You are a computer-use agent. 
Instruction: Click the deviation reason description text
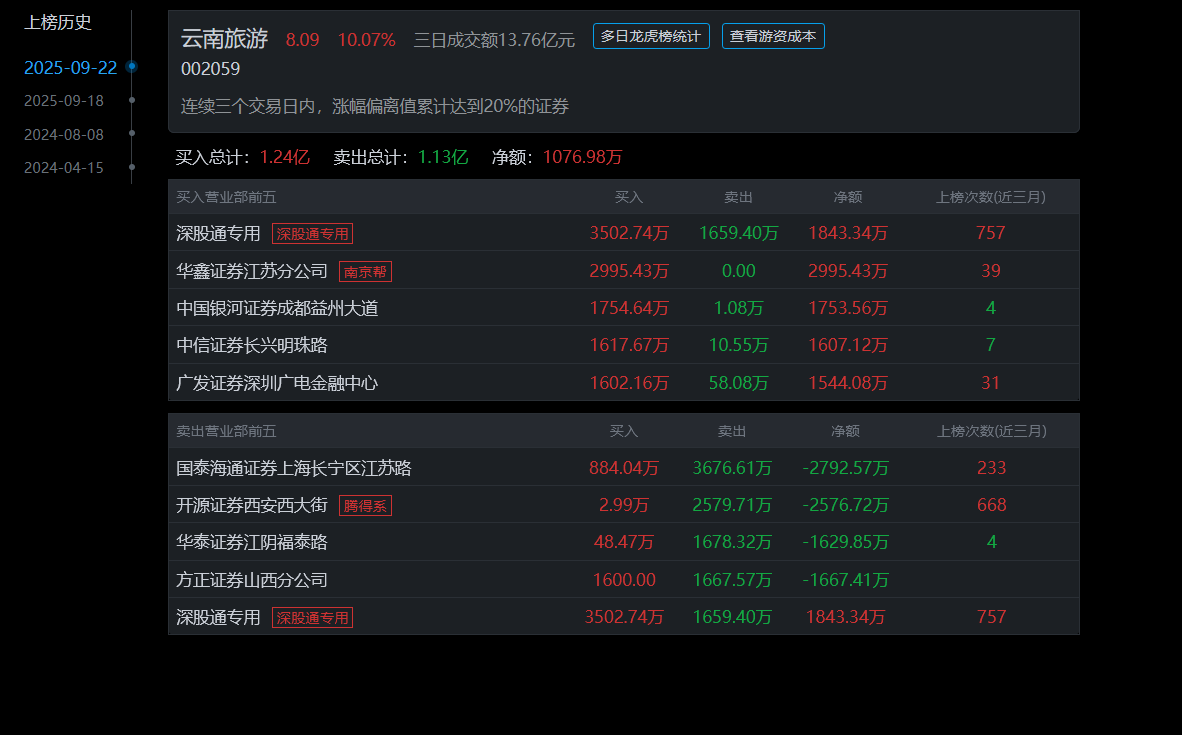click(x=375, y=106)
